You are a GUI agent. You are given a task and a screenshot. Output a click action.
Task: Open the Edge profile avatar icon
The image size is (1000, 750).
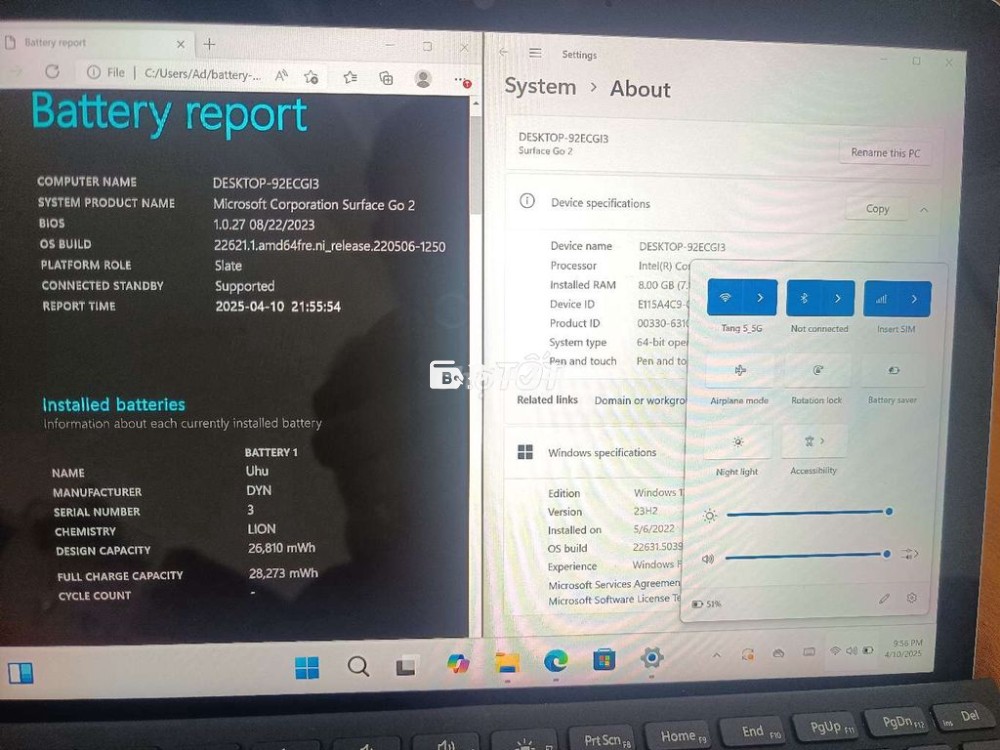[x=422, y=78]
